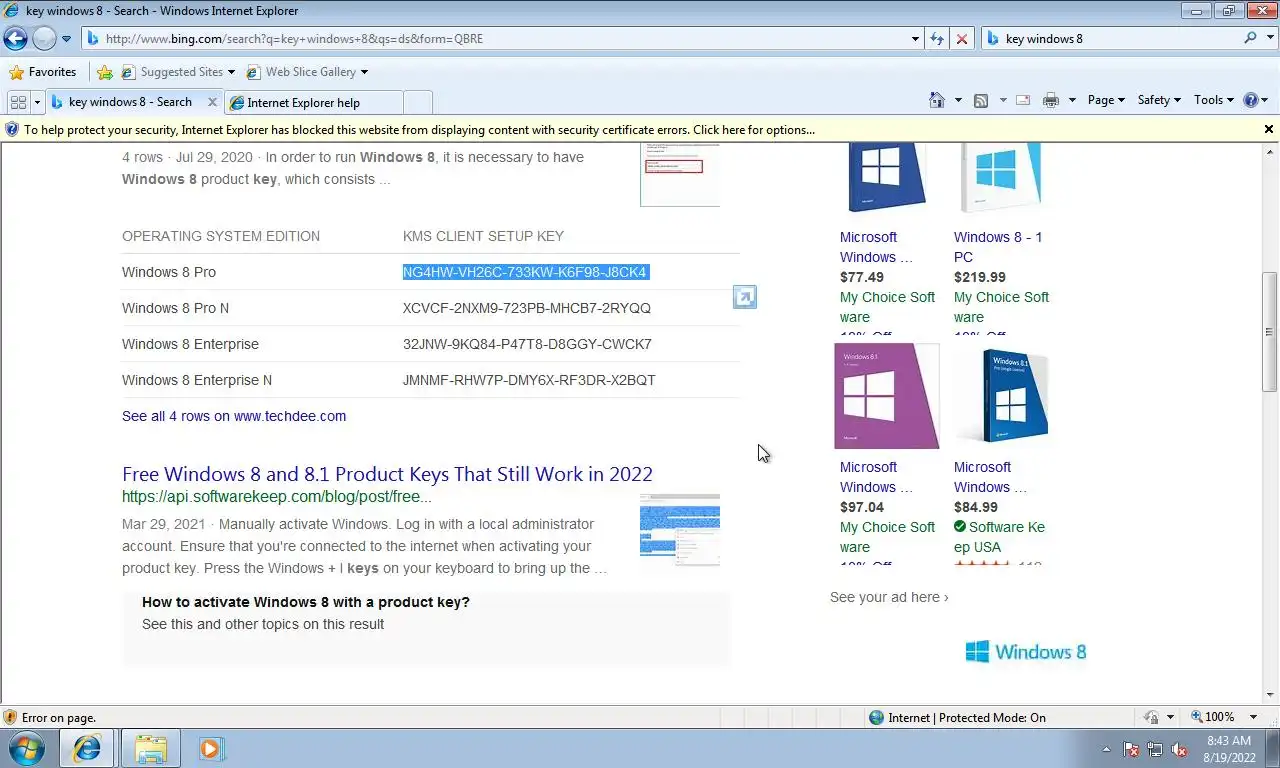
Task: Open the Windows 8 - 1 PC ad link
Action: (x=1000, y=247)
